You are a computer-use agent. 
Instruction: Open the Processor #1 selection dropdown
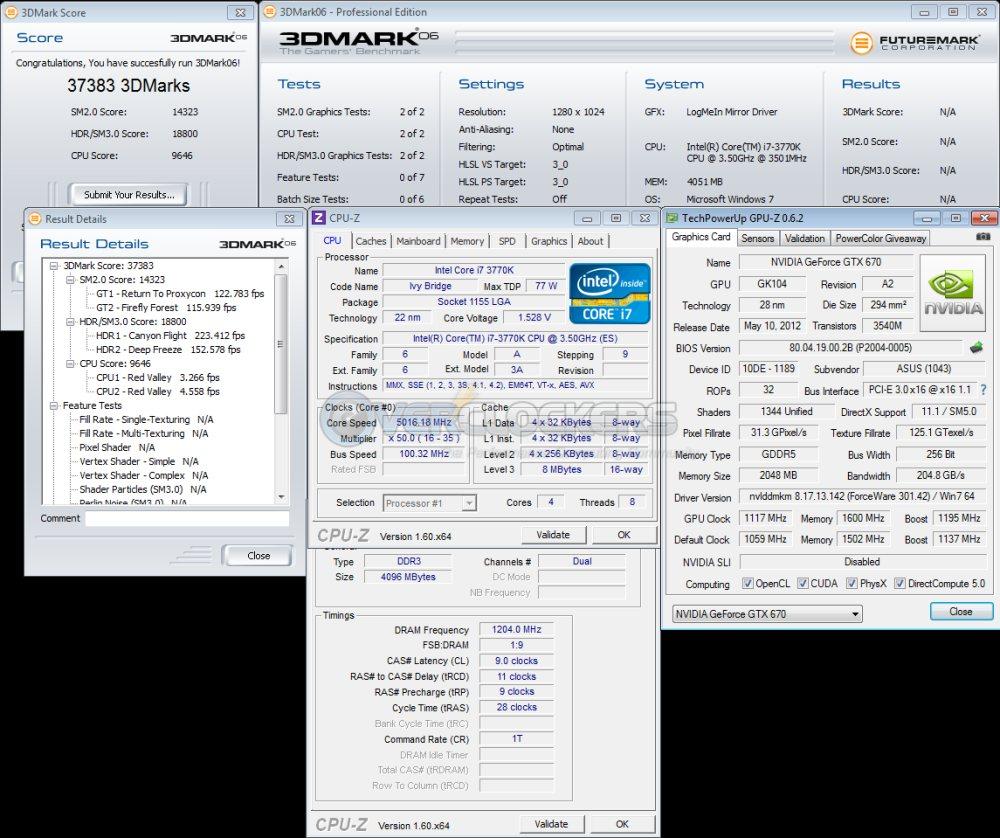[429, 503]
